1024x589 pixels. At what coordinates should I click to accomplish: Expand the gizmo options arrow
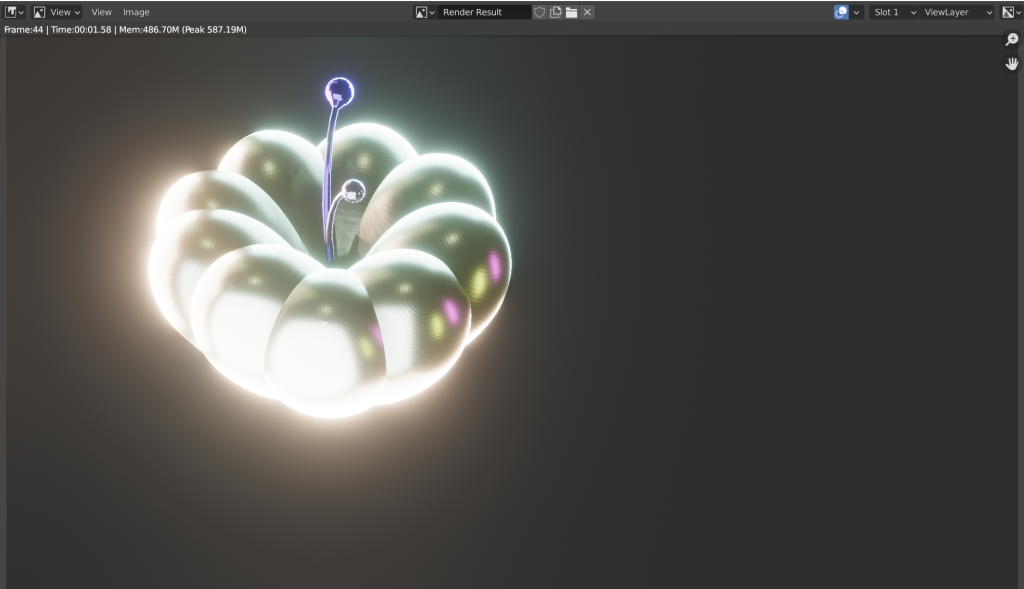click(856, 12)
